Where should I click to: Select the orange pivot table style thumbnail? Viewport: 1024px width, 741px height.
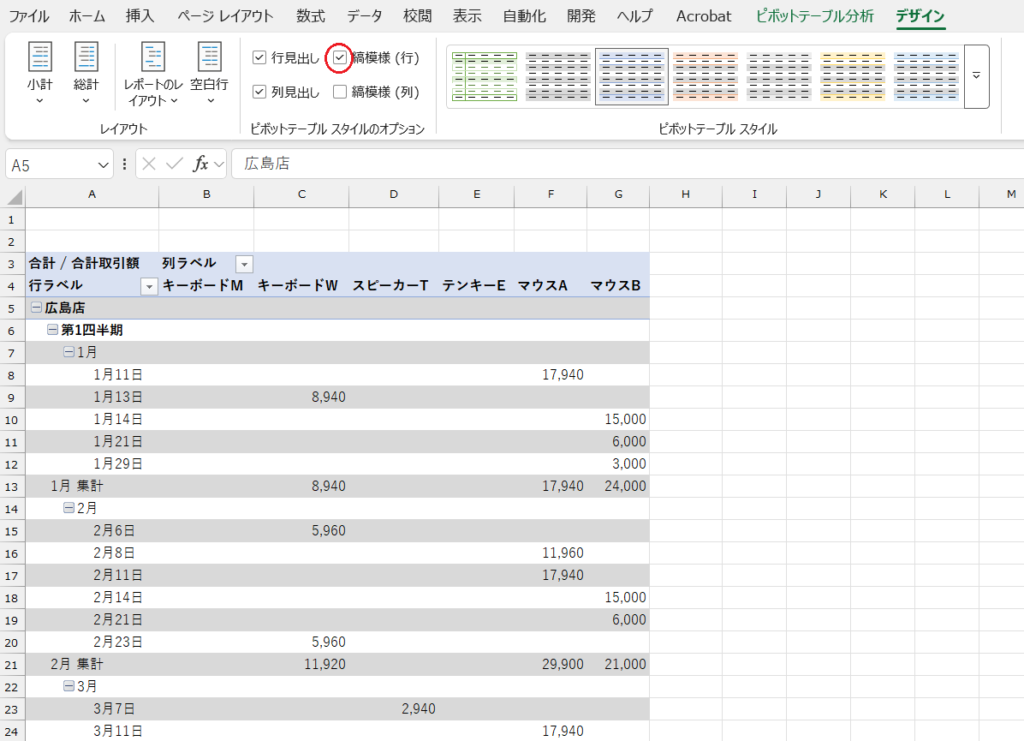click(705, 76)
